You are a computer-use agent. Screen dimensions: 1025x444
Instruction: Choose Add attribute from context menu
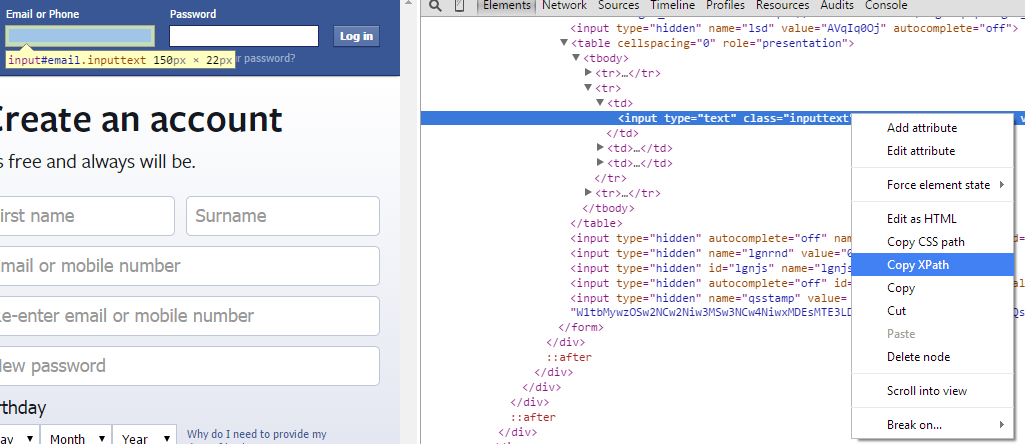933,128
